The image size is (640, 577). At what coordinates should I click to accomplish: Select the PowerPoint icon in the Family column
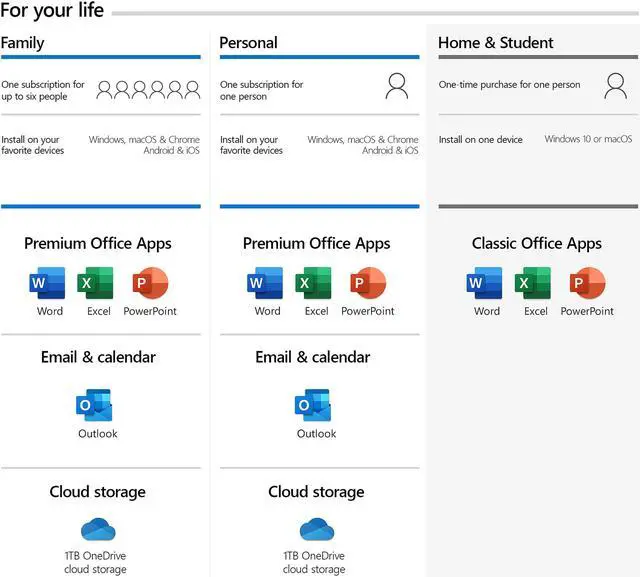click(x=150, y=284)
